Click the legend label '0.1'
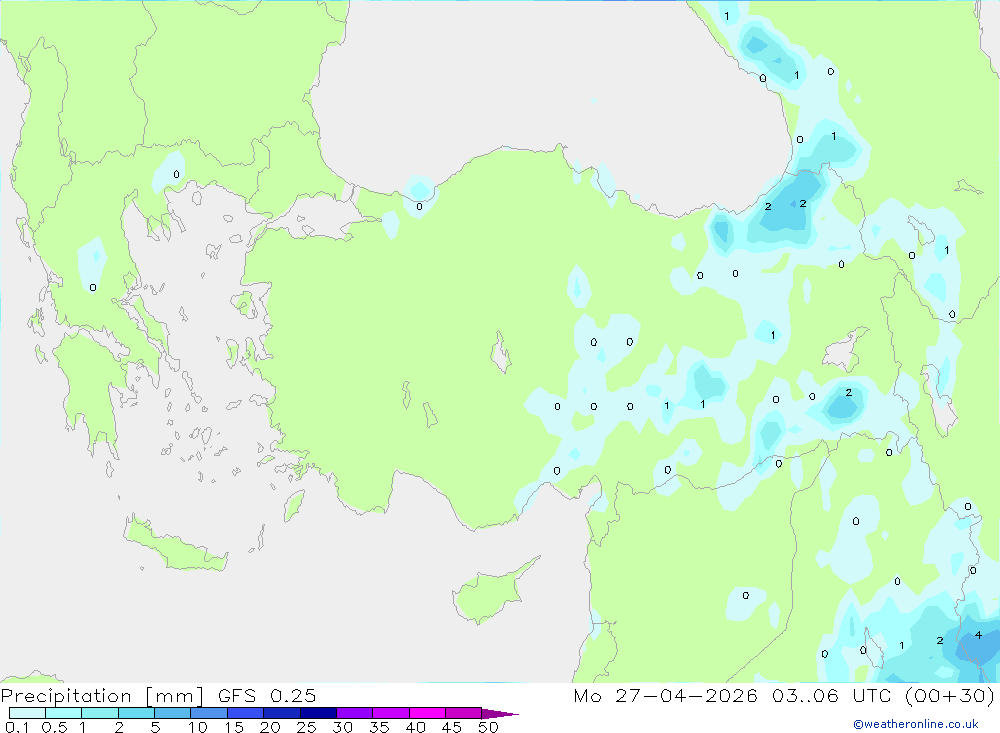 pyautogui.click(x=17, y=727)
